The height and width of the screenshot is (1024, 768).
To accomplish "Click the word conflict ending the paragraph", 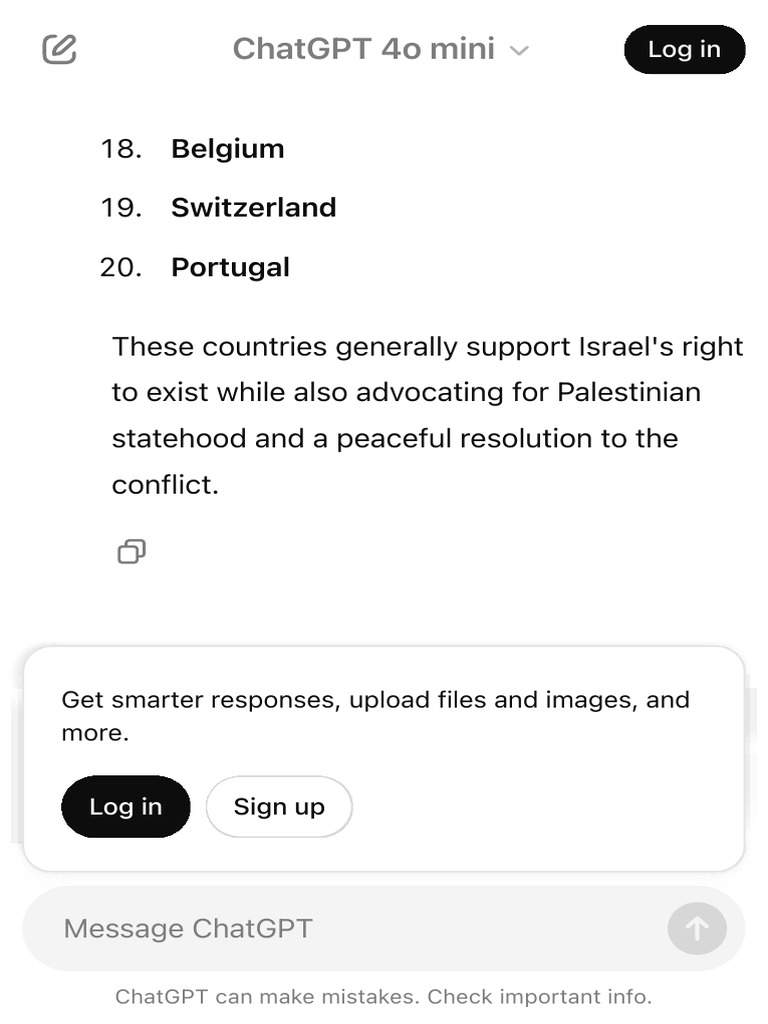I will pos(165,485).
